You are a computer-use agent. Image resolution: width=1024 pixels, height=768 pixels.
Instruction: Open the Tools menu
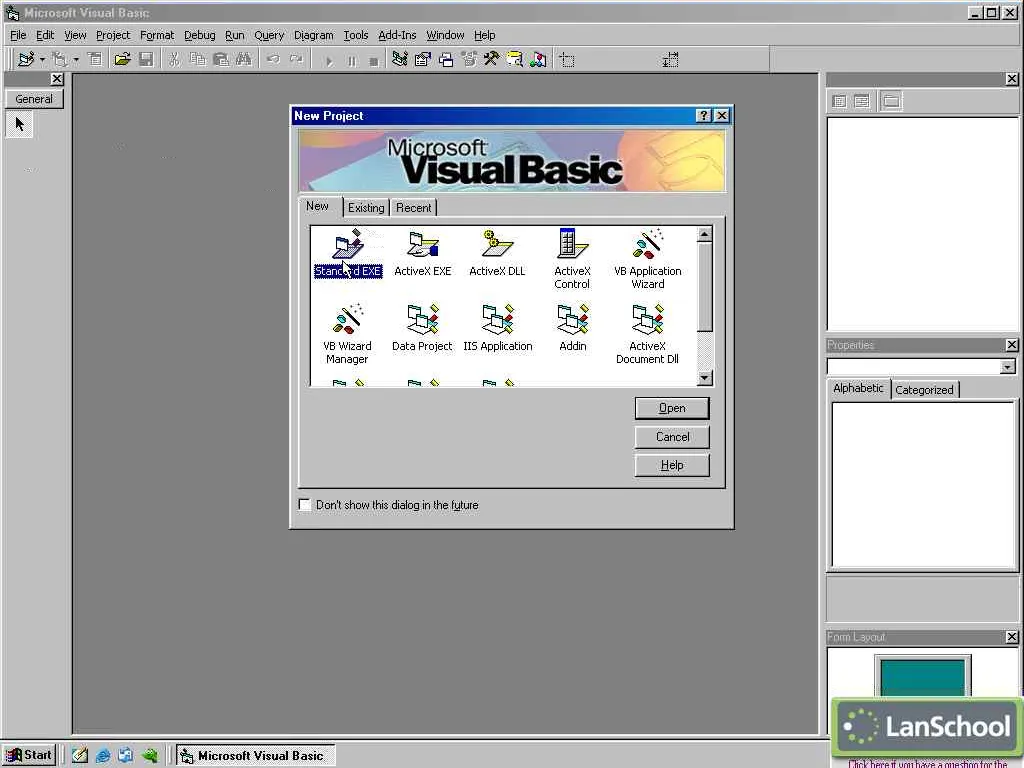point(356,35)
